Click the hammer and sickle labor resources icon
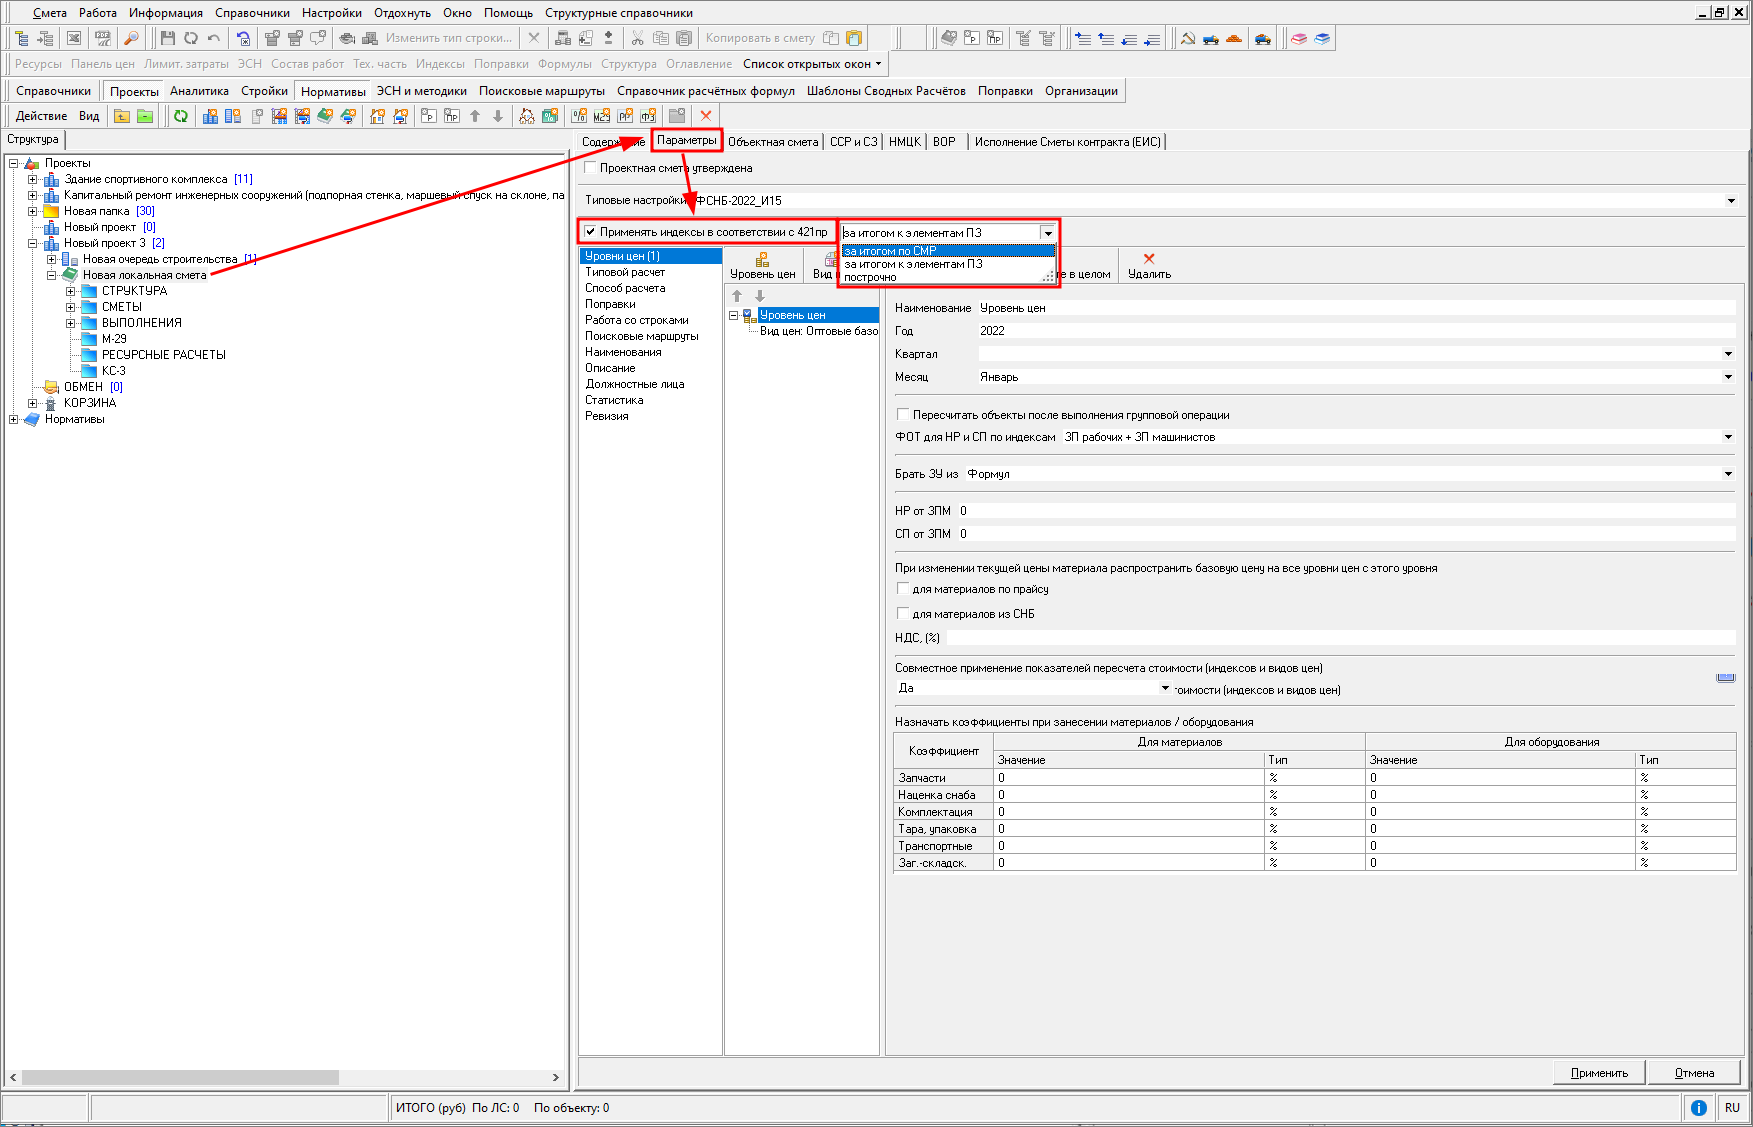The width and height of the screenshot is (1753, 1127). coord(1188,38)
